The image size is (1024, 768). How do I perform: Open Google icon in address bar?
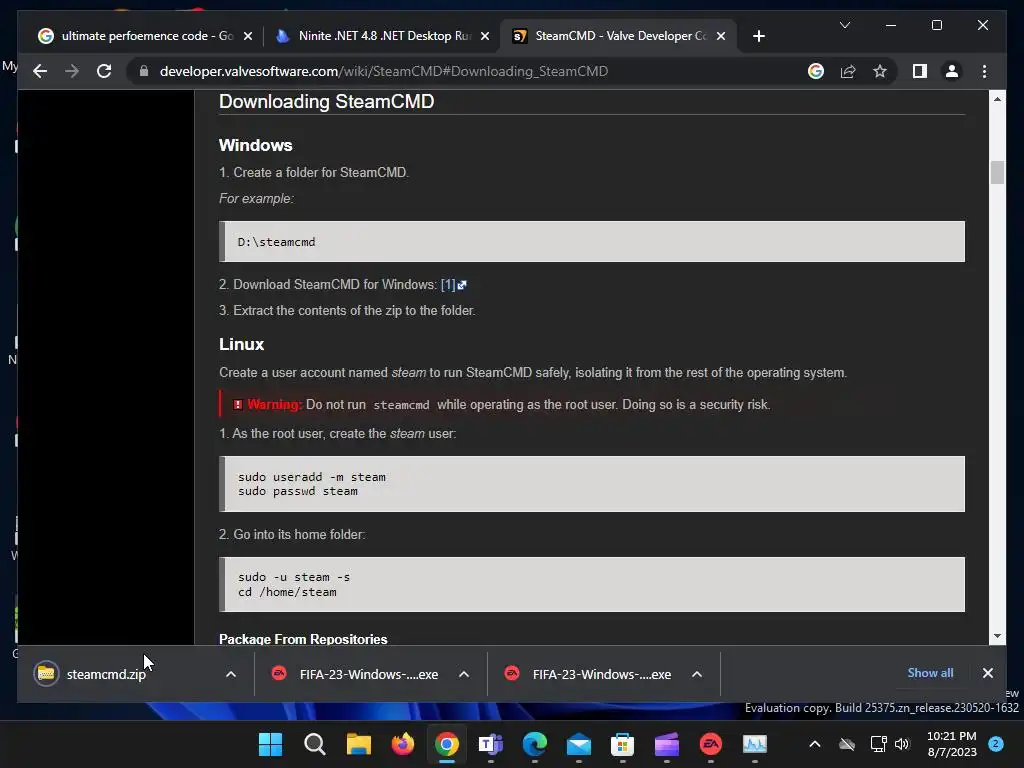tap(816, 71)
